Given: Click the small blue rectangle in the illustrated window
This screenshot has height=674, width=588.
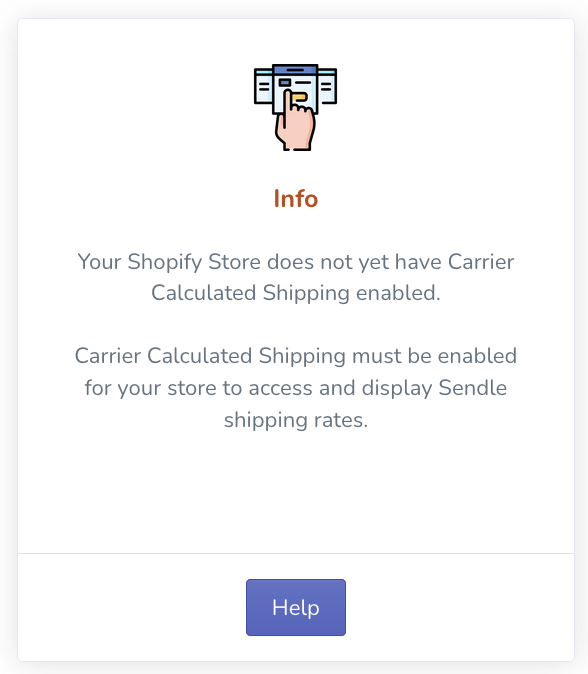Looking at the screenshot, I should click(x=285, y=83).
